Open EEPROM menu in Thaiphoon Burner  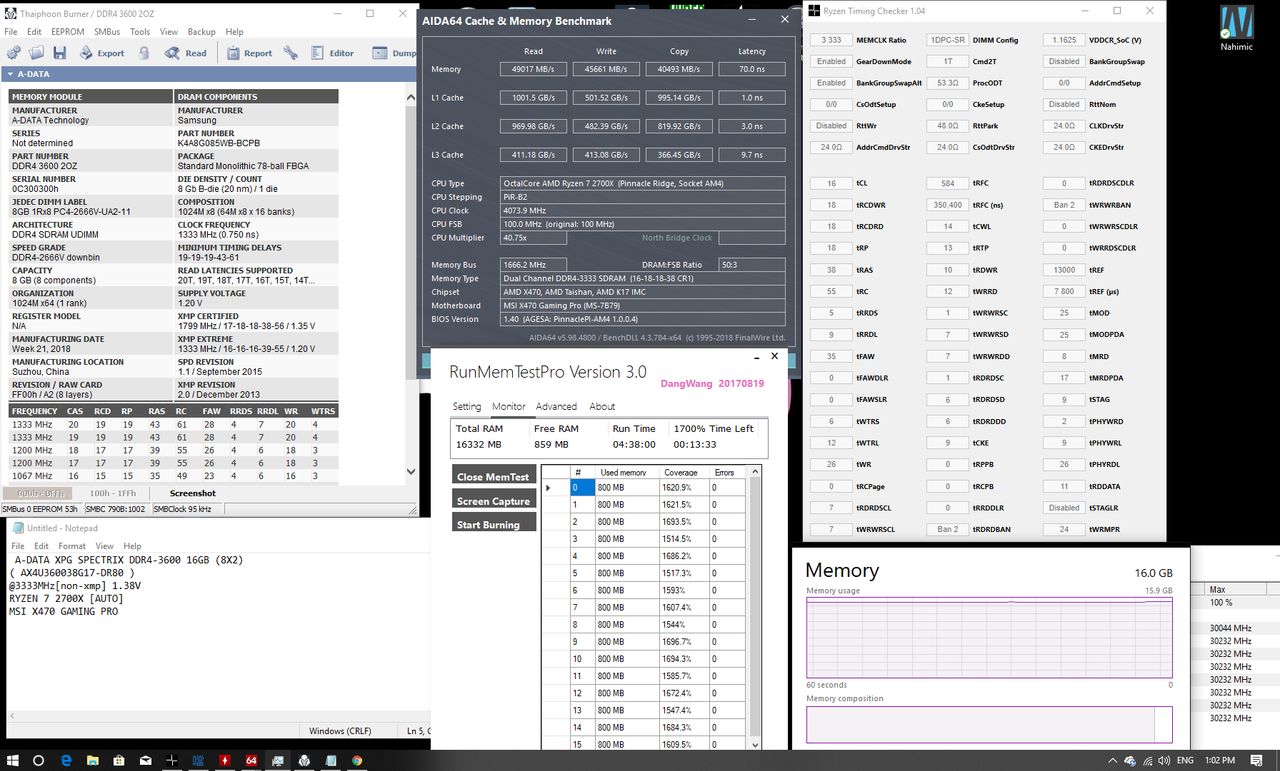pos(67,32)
